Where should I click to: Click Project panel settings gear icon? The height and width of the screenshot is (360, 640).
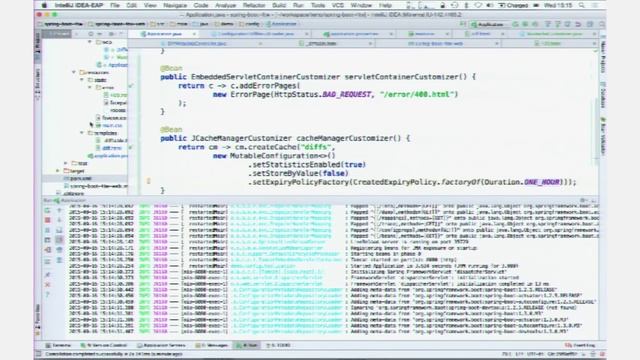111,34
